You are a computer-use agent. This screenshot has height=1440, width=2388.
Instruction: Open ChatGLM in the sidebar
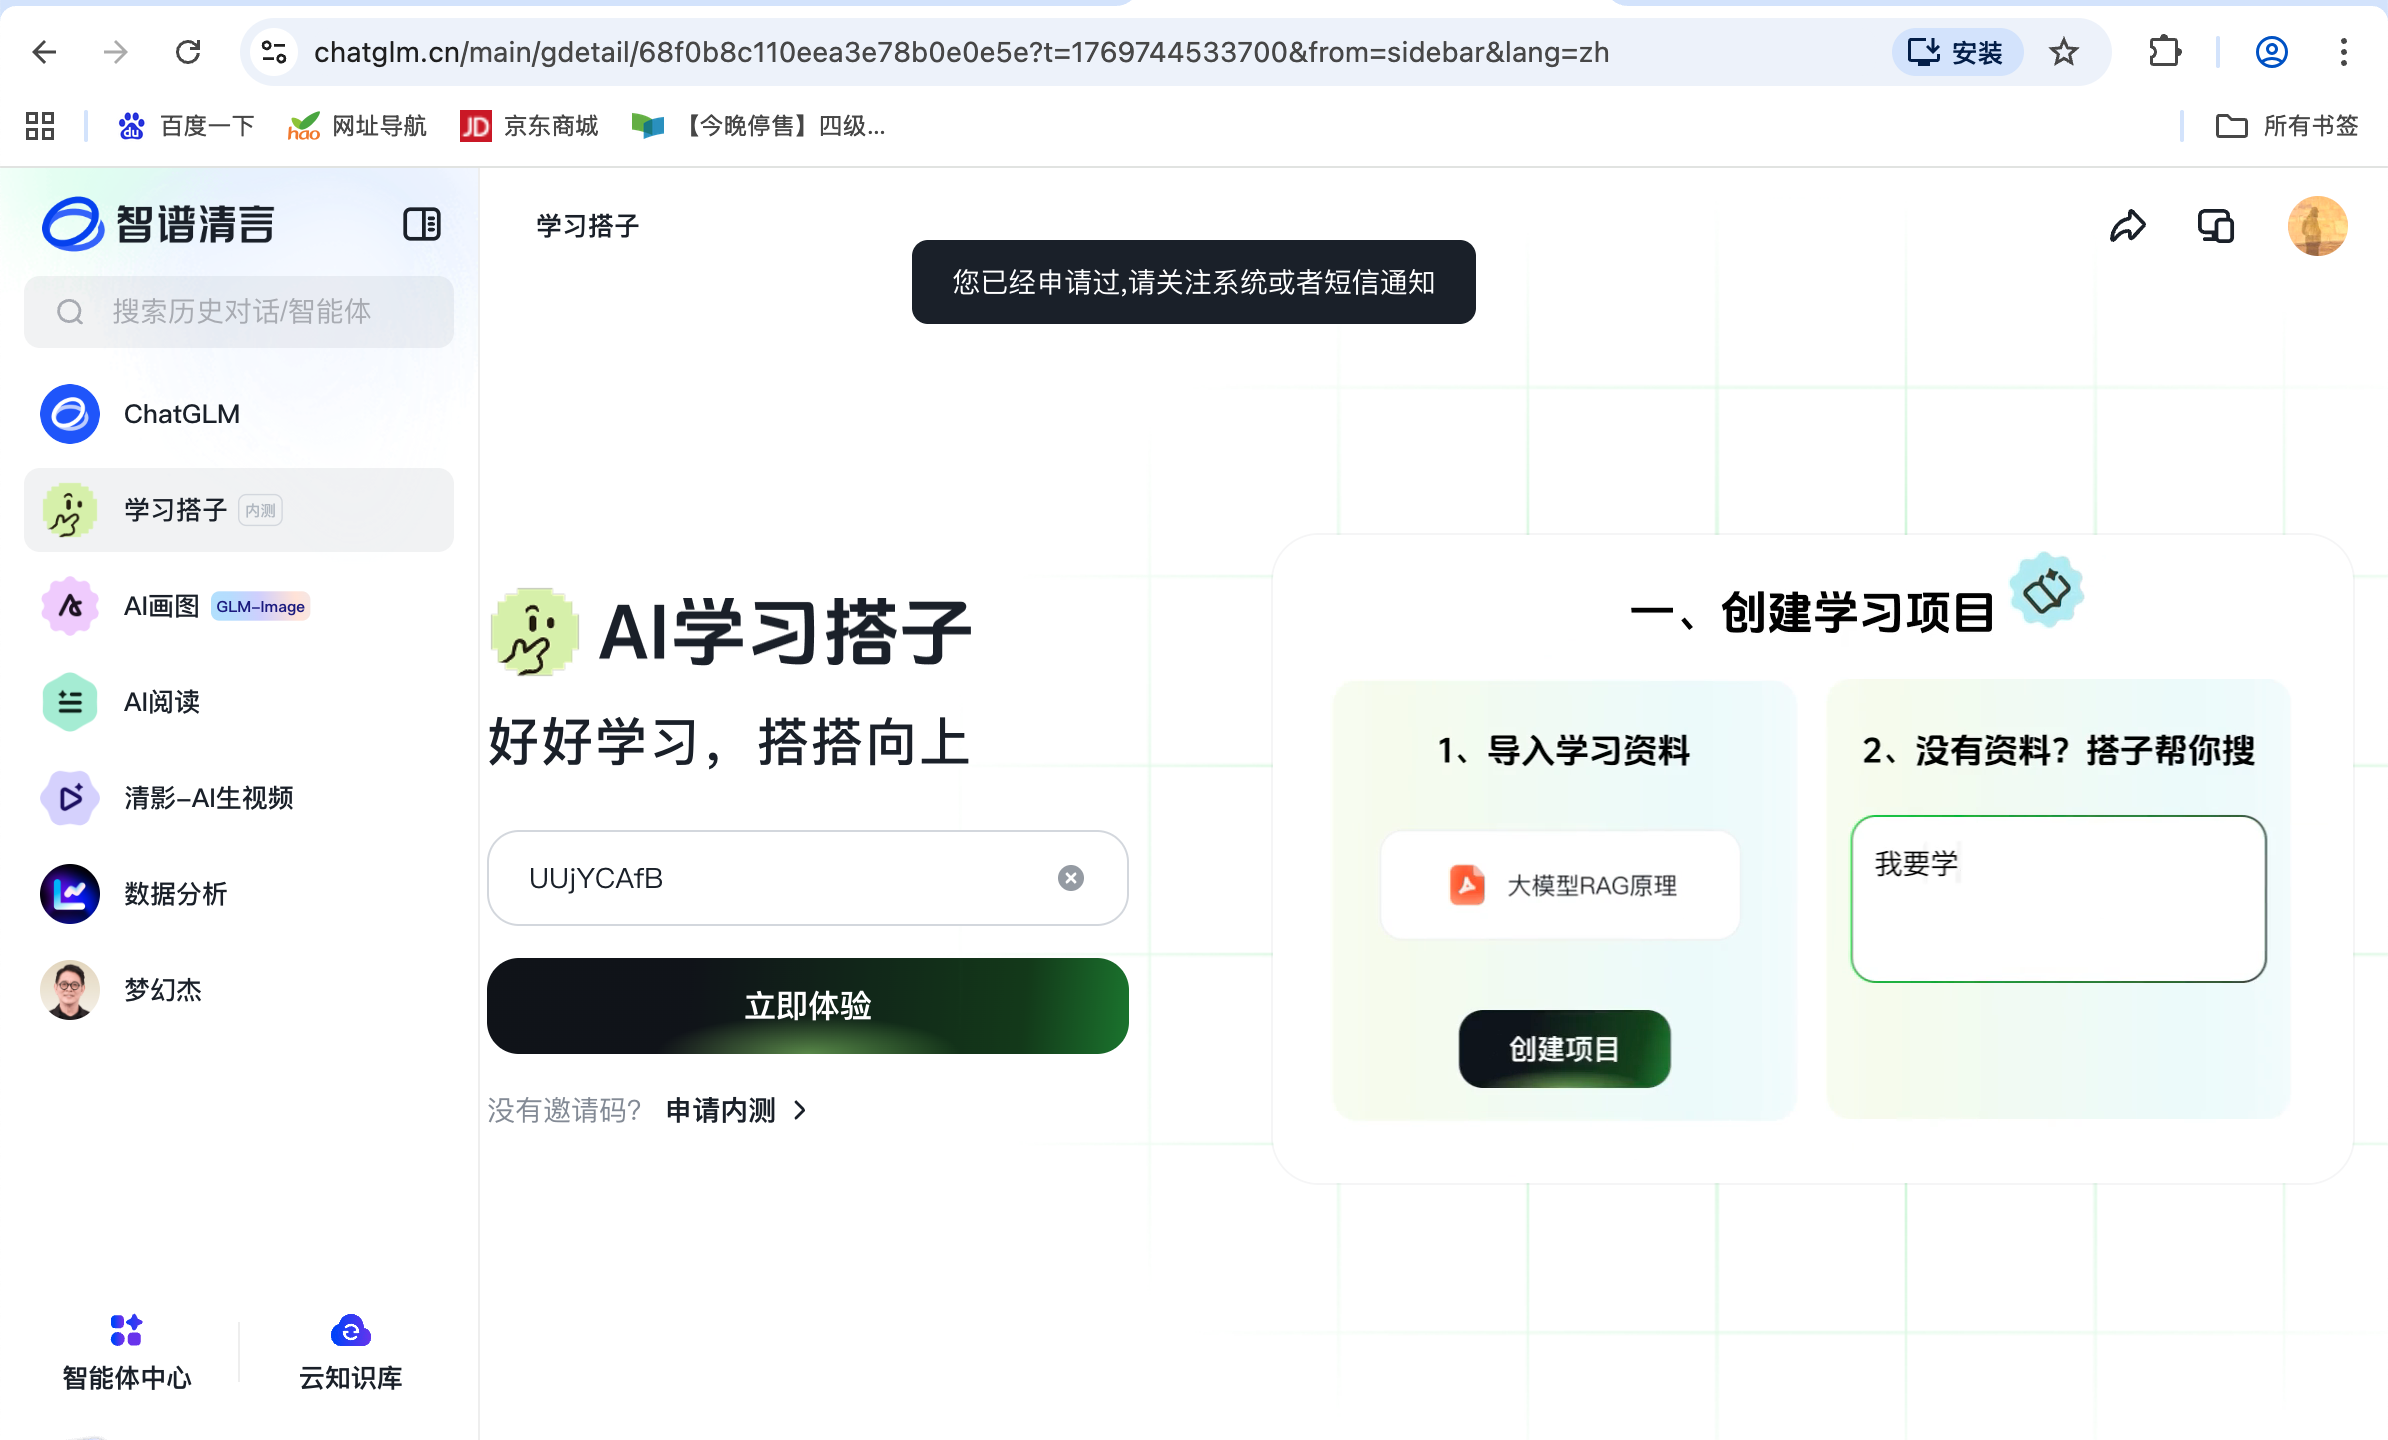181,414
